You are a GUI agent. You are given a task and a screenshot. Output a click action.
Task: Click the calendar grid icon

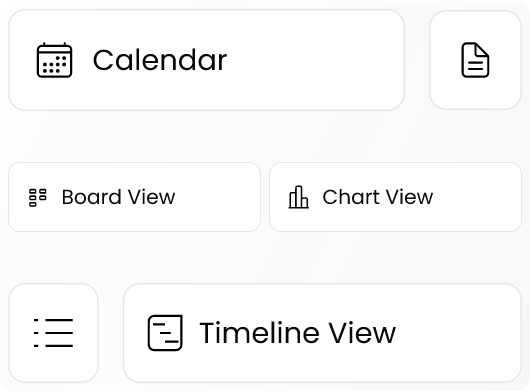(x=54, y=60)
